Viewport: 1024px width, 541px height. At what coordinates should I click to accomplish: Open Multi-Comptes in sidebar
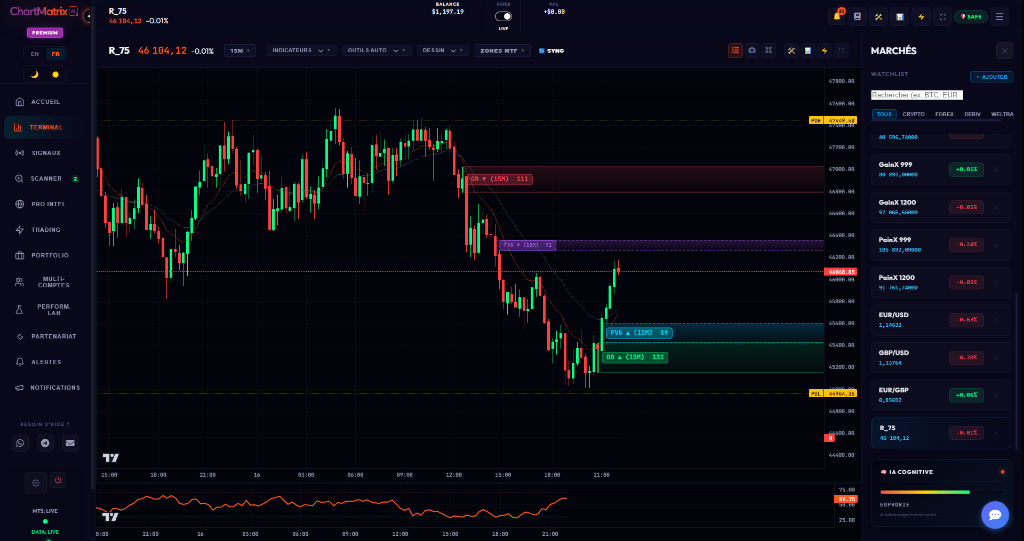click(x=46, y=282)
